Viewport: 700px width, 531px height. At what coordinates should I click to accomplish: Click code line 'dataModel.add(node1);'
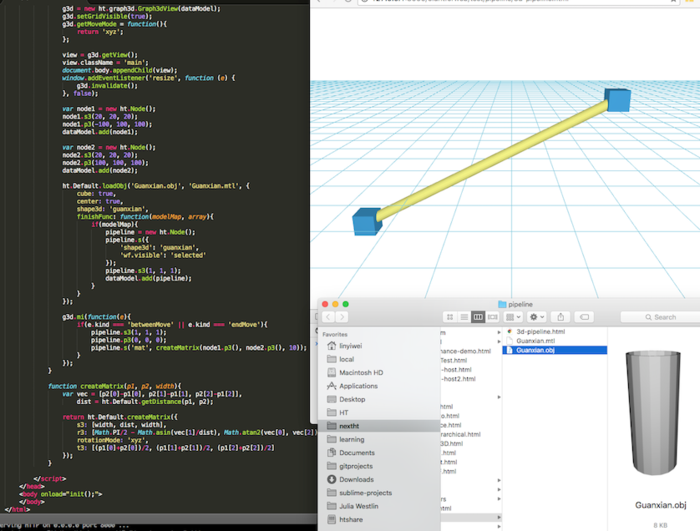(x=100, y=132)
